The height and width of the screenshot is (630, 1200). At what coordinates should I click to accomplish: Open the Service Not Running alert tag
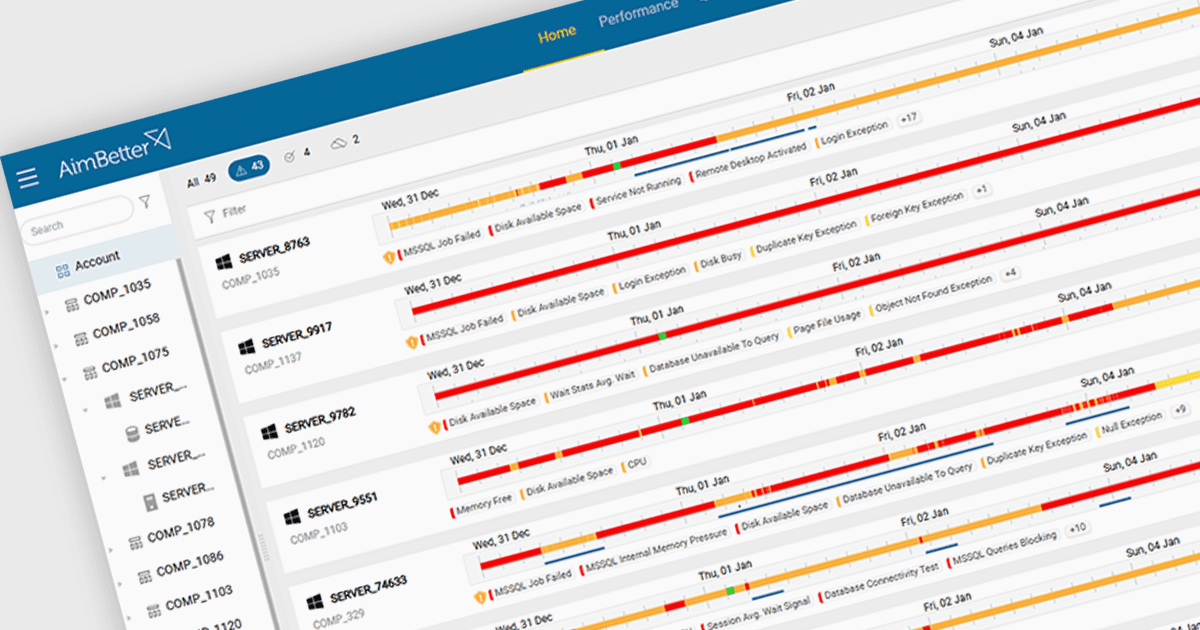point(637,190)
